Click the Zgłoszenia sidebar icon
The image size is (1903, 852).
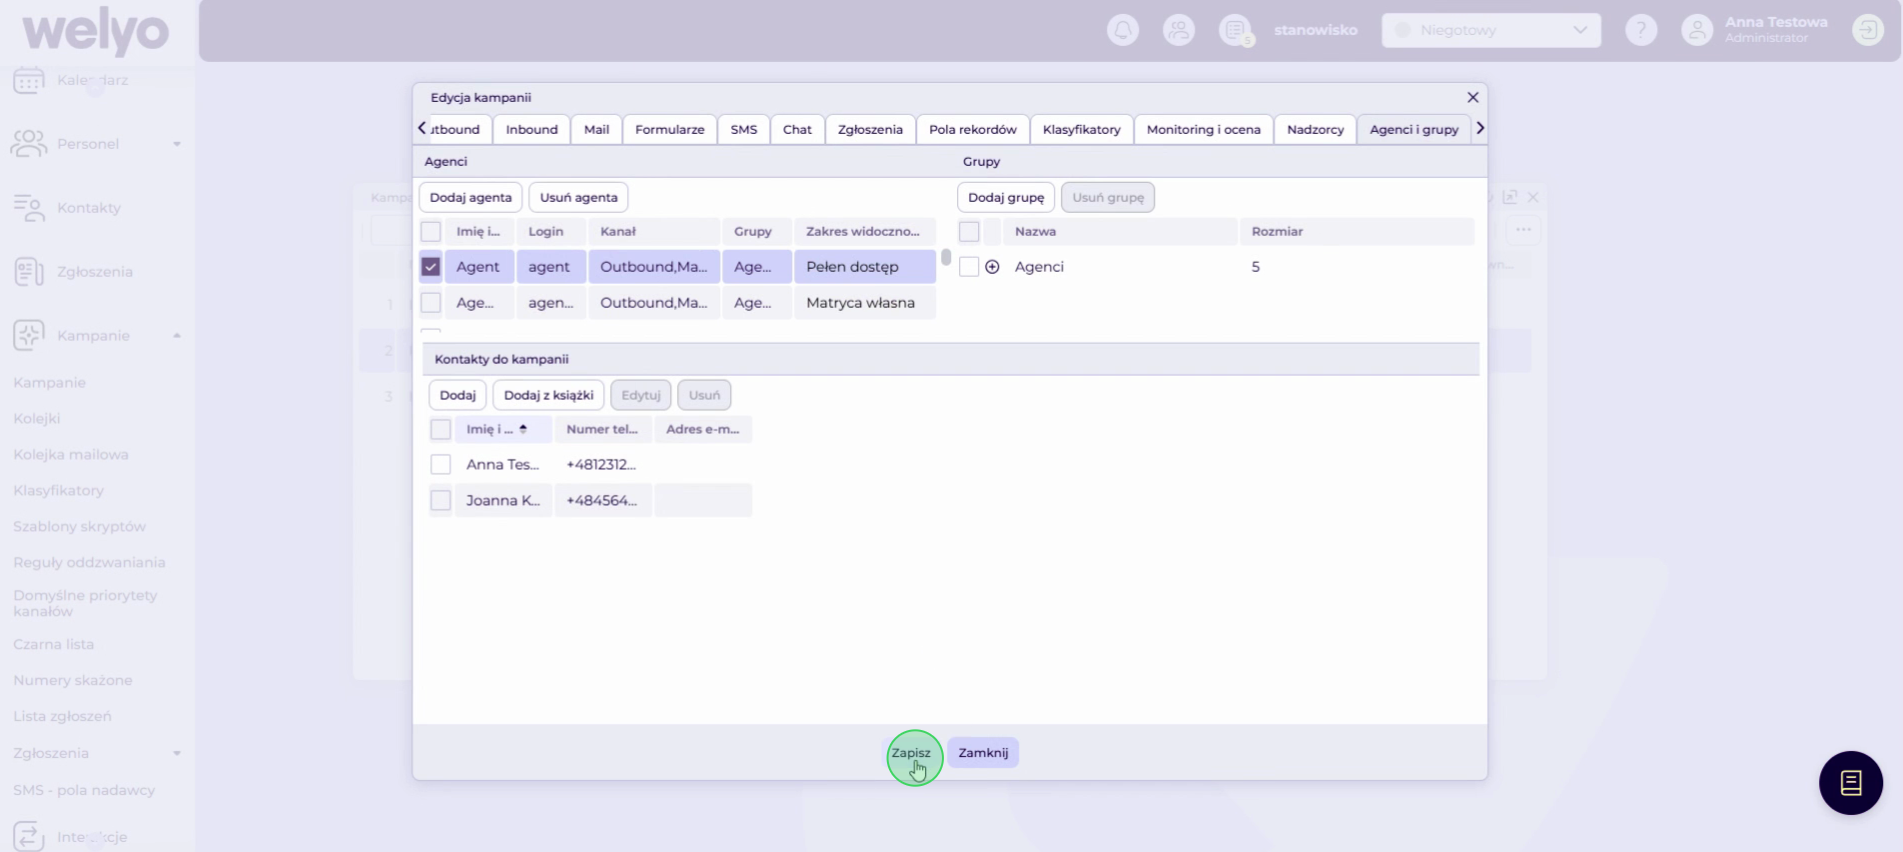(x=29, y=272)
